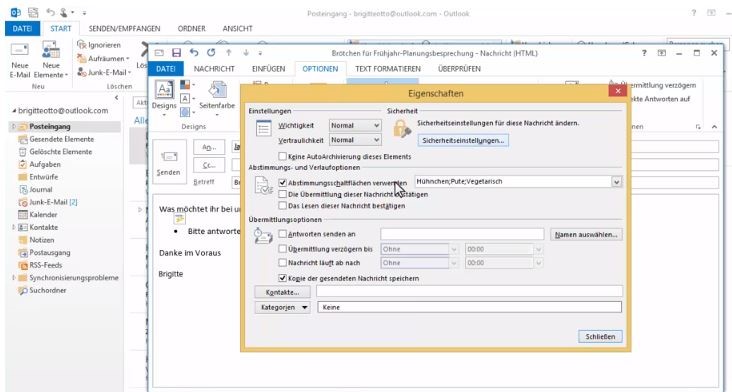Open the Kategorien dropdown button
Image resolution: width=732 pixels, height=392 pixels.
[282, 307]
